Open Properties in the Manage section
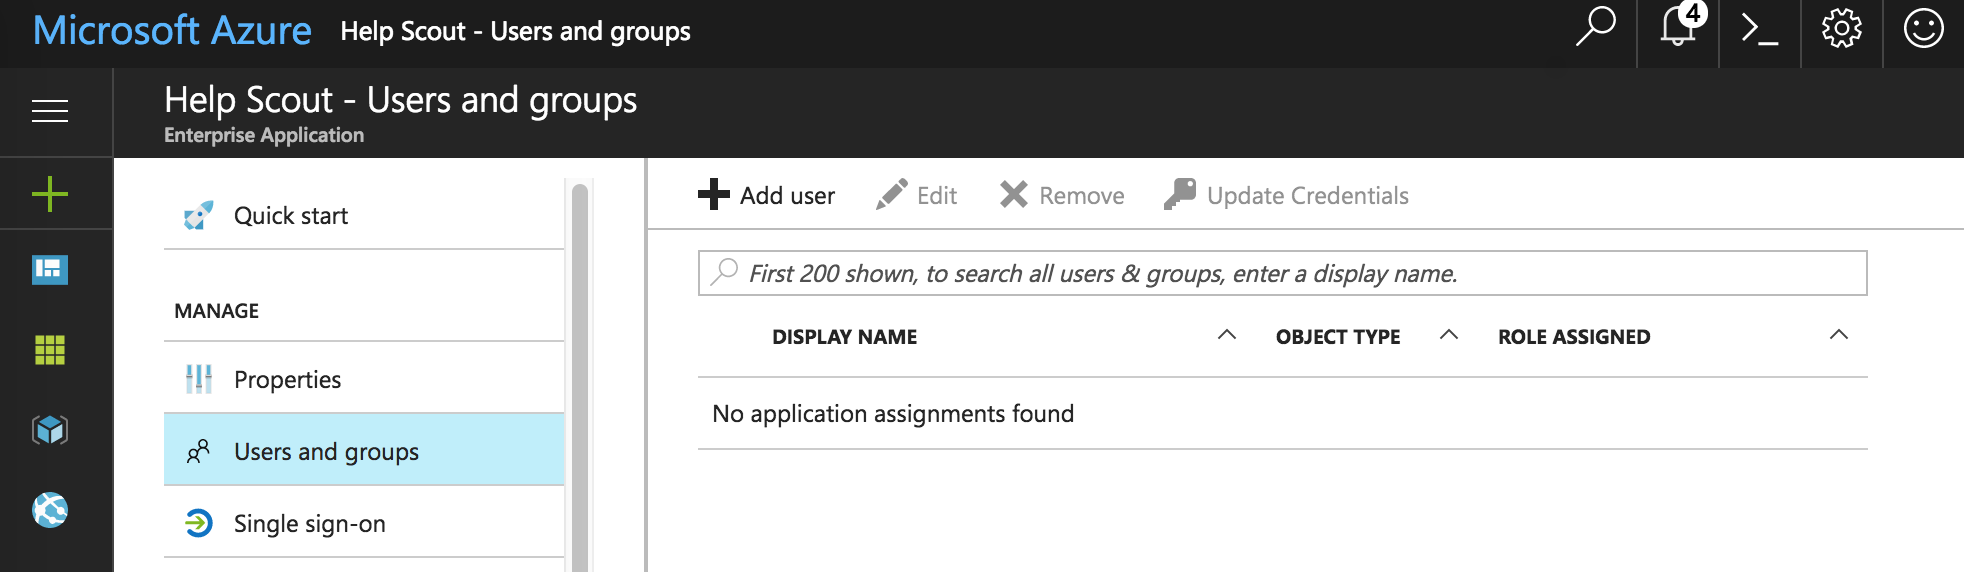Viewport: 1964px width, 572px height. coord(287,380)
